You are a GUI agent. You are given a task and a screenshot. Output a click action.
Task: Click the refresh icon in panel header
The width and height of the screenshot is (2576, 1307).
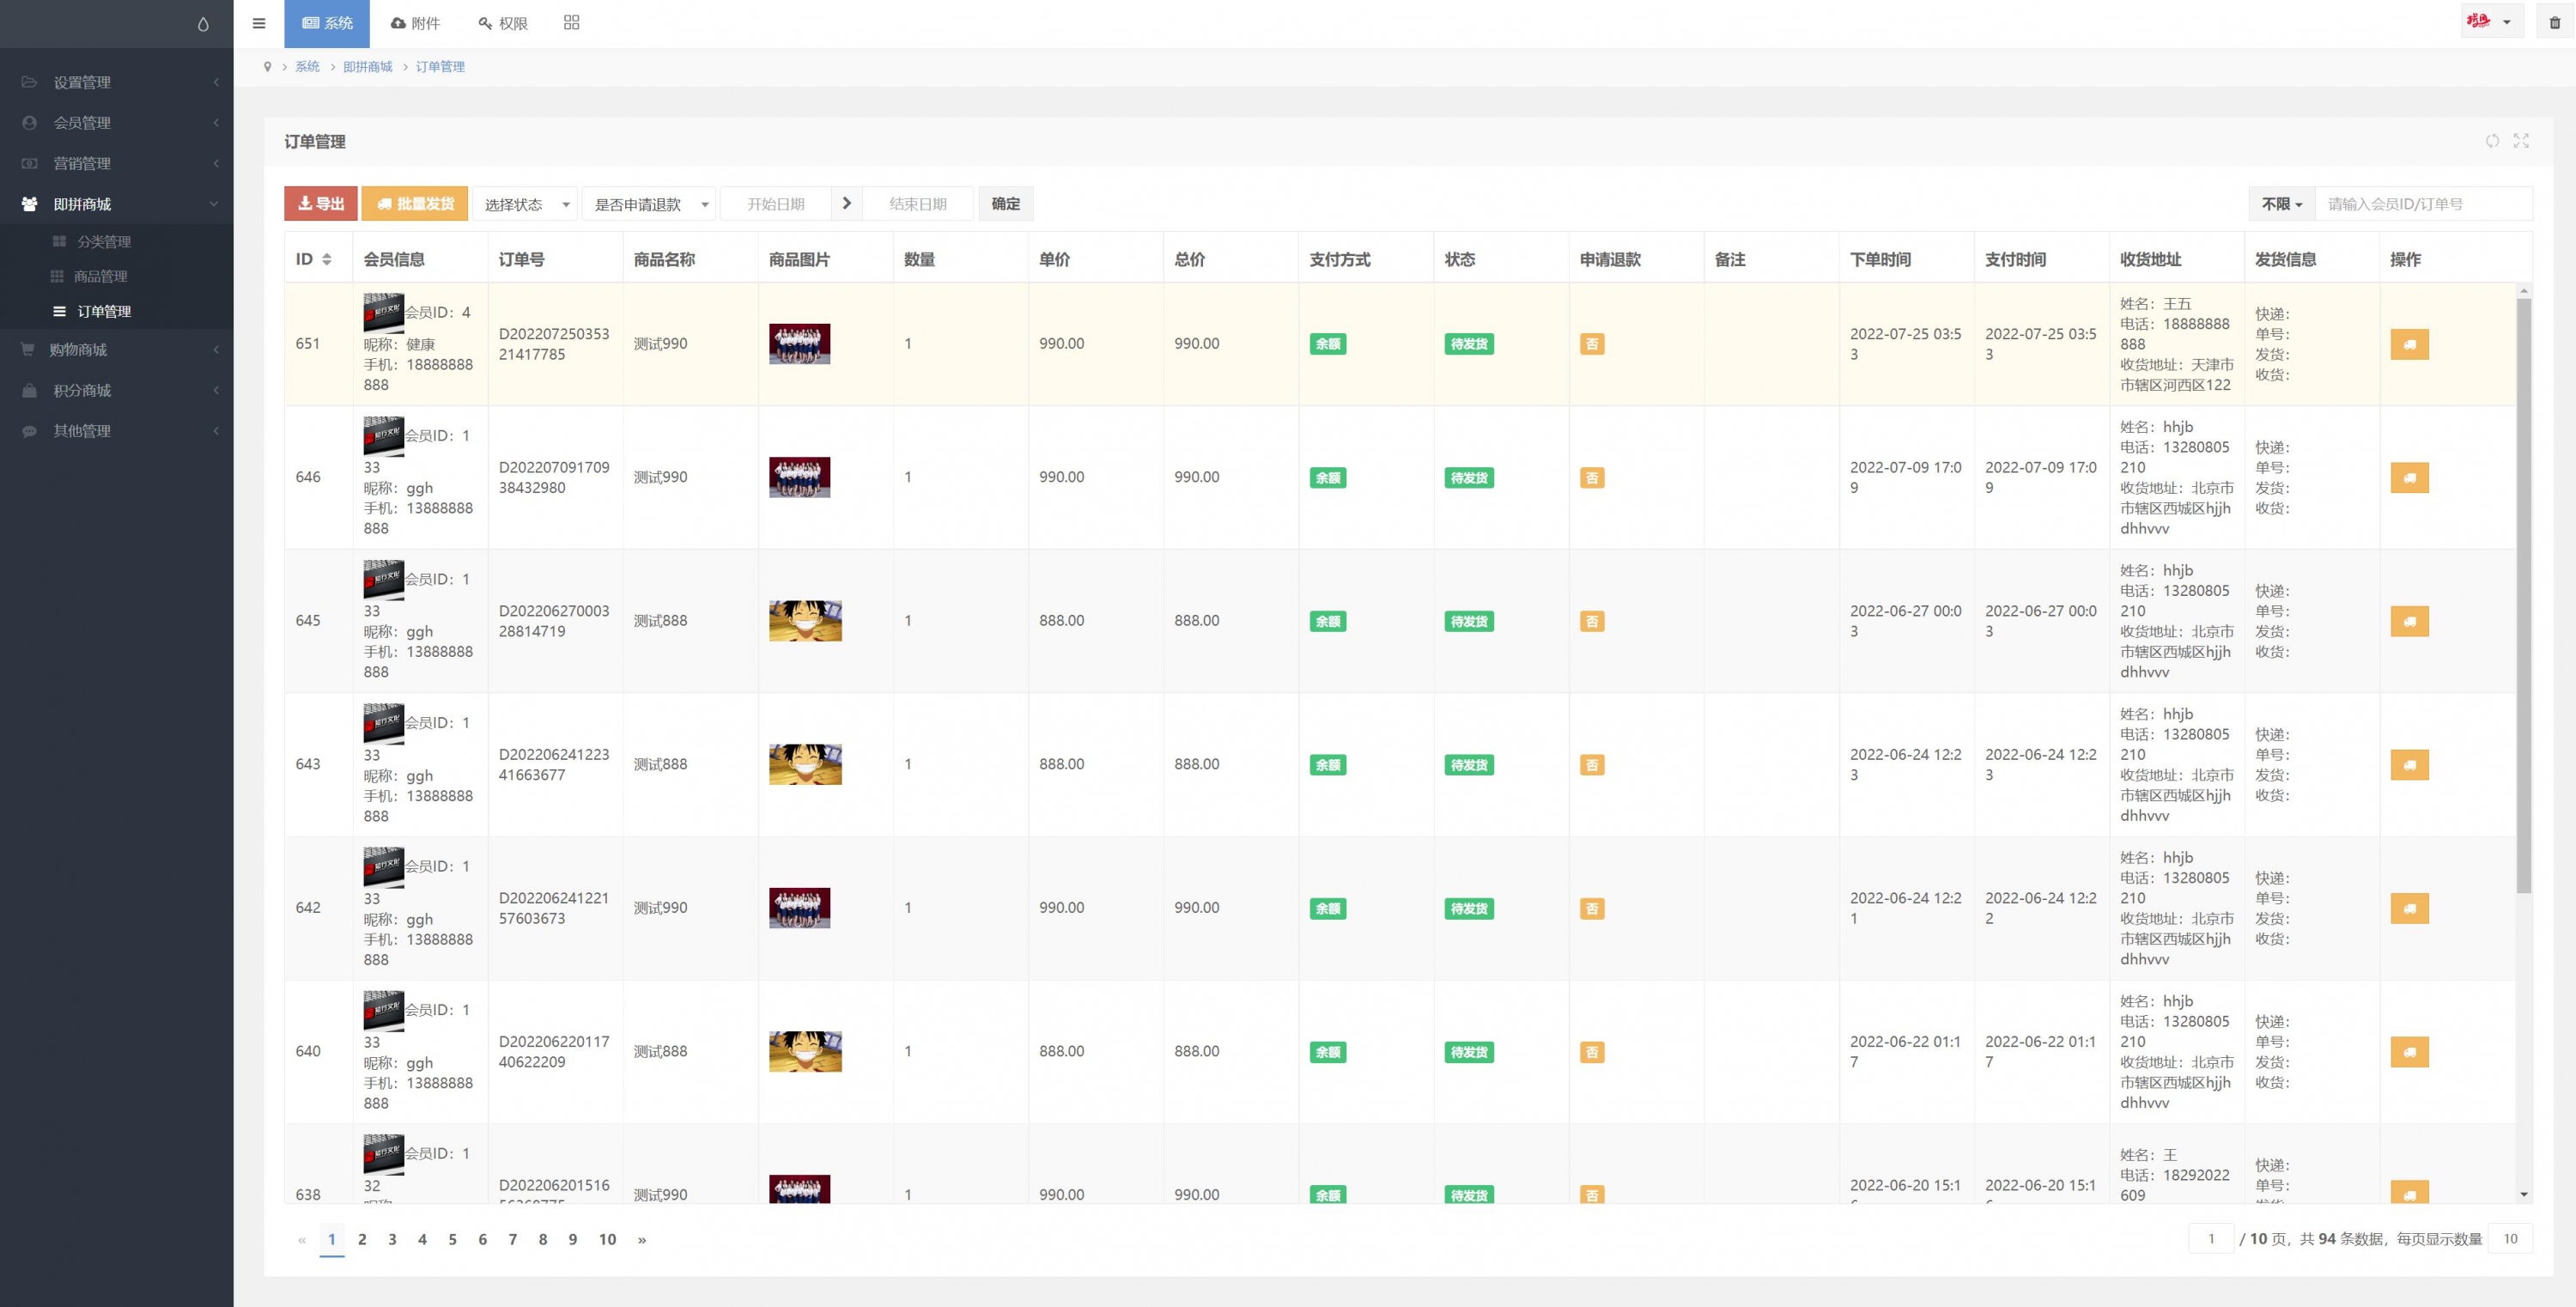tap(2492, 141)
